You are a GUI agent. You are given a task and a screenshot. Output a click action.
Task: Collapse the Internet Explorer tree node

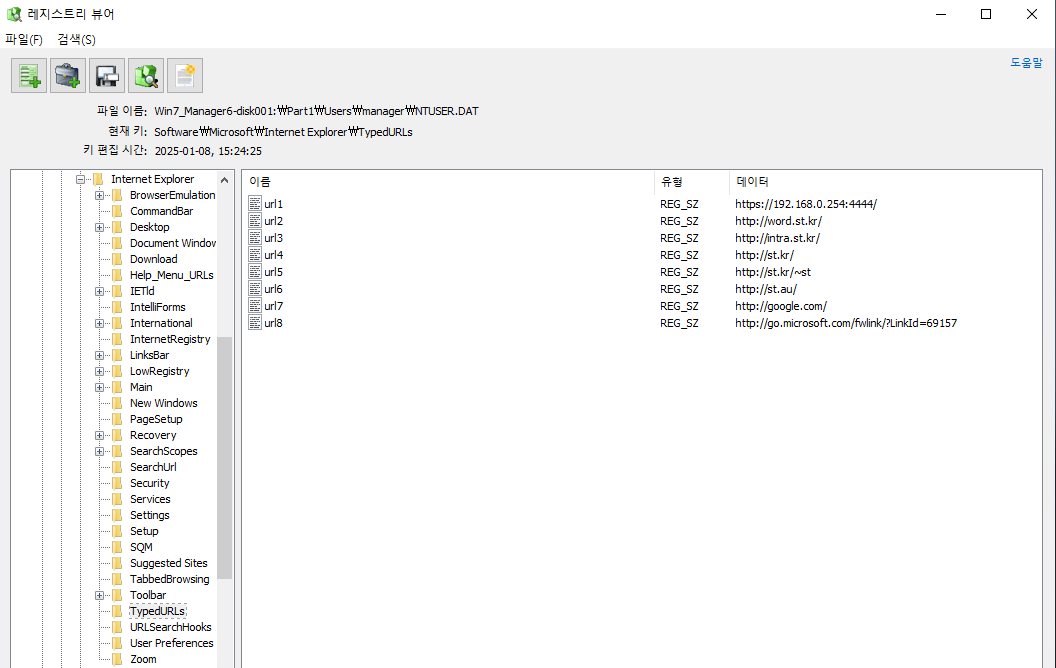point(80,179)
